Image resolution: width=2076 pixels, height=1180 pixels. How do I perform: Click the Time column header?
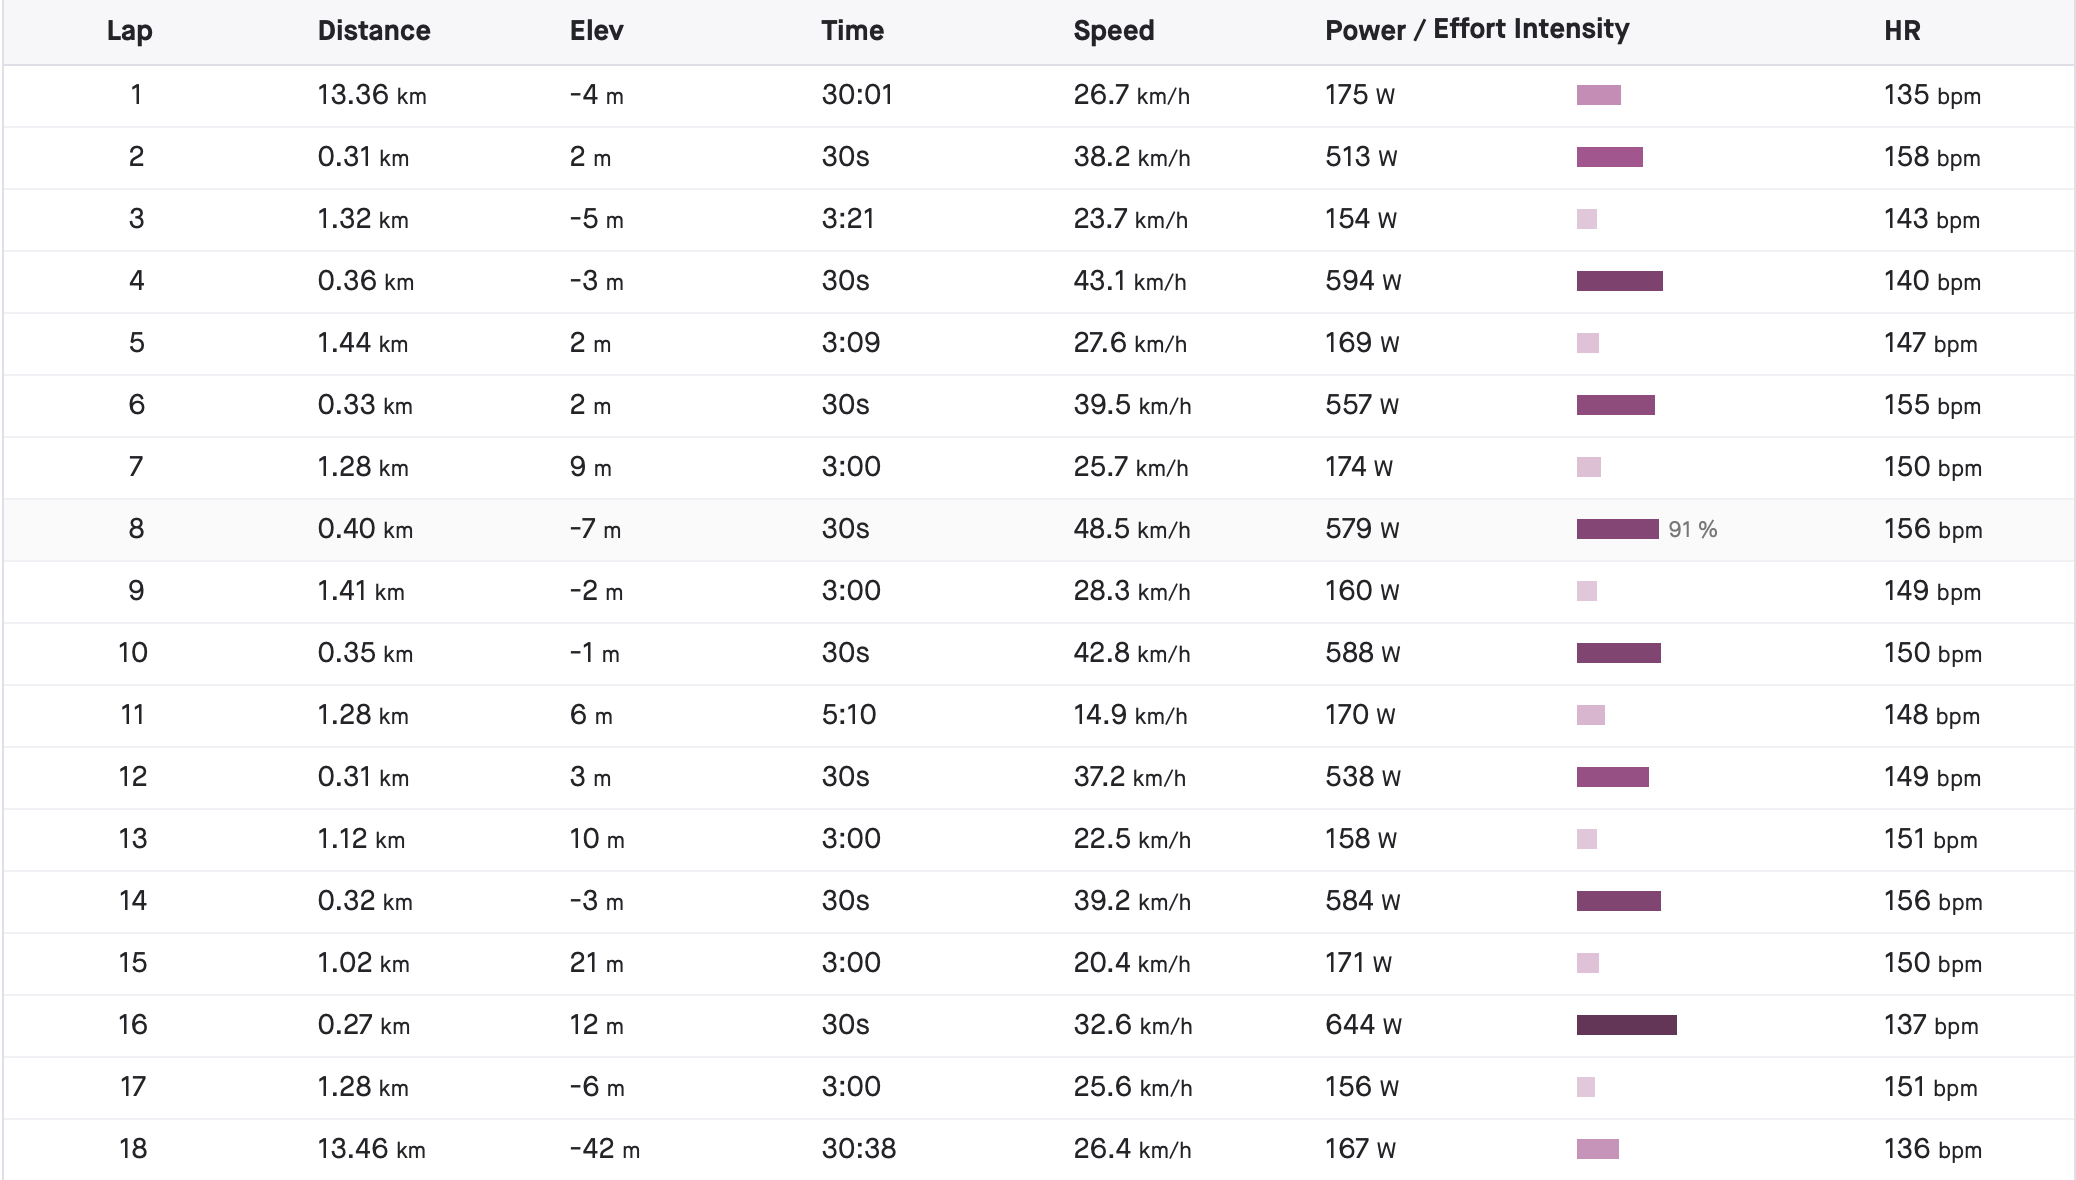[853, 31]
